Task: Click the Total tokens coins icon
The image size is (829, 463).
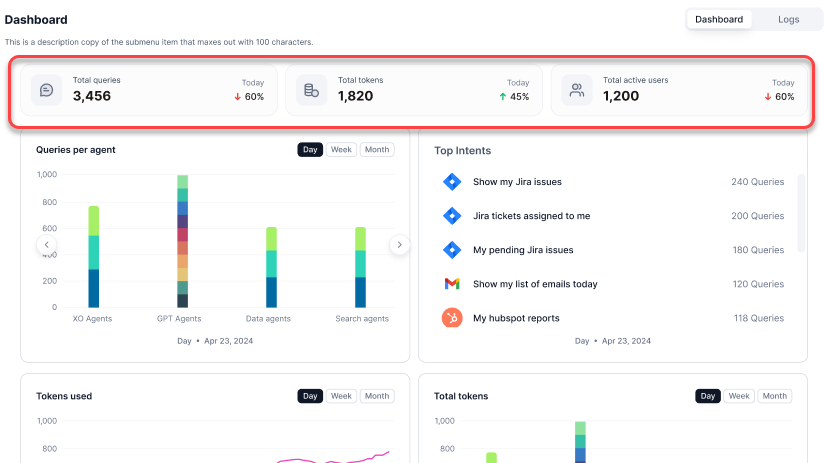Action: (x=311, y=90)
